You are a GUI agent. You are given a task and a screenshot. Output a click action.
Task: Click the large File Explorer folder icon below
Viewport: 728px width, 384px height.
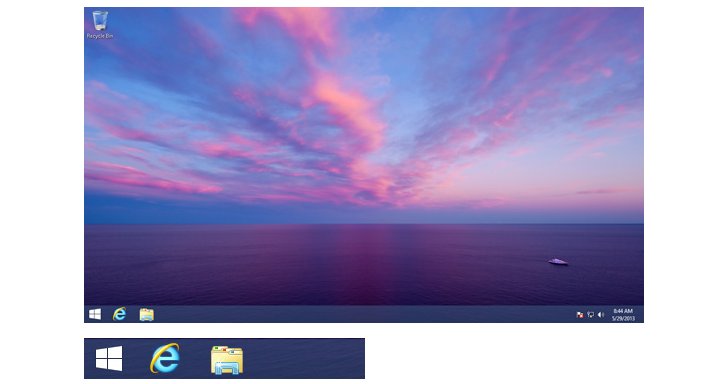[x=227, y=360]
